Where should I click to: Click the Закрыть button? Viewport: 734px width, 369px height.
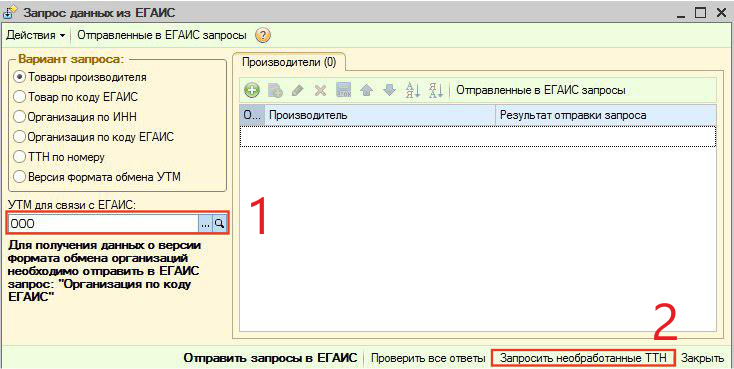pos(702,358)
